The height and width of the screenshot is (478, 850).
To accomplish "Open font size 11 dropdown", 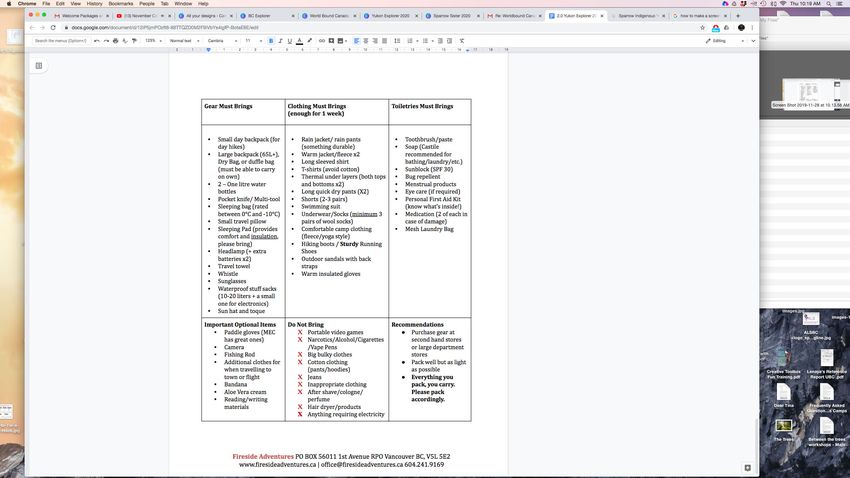I will 253,41.
